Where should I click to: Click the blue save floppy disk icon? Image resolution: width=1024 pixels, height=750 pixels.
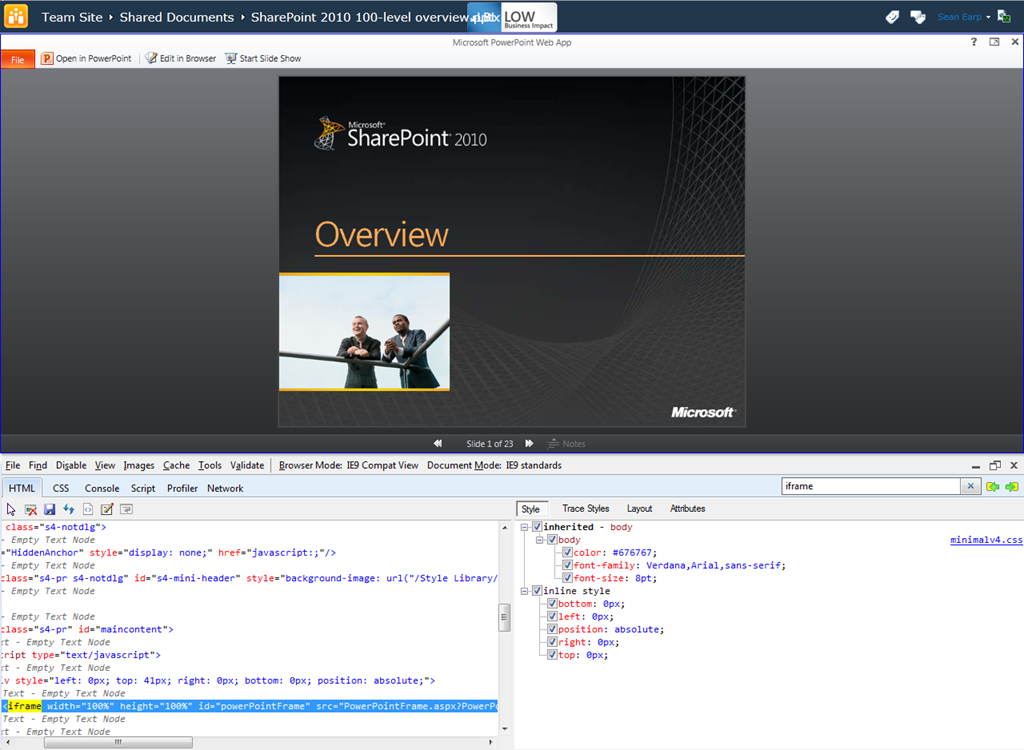click(49, 509)
